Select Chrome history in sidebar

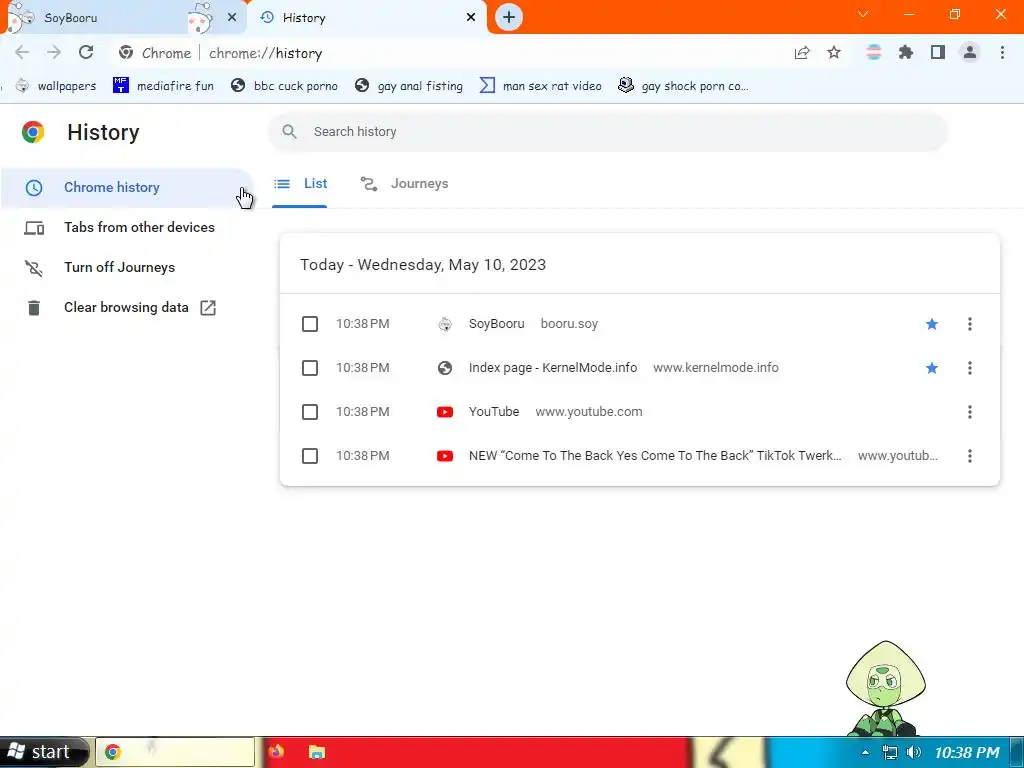point(127,187)
